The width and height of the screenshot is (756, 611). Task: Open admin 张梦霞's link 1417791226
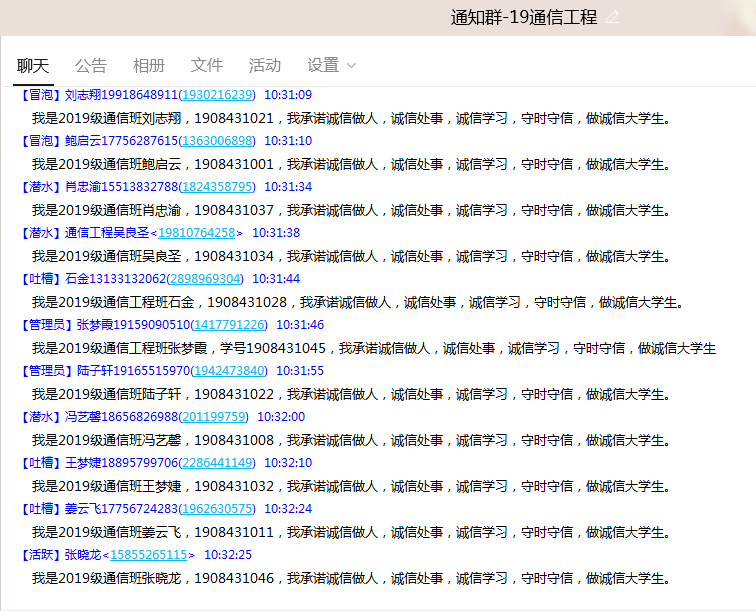[229, 325]
